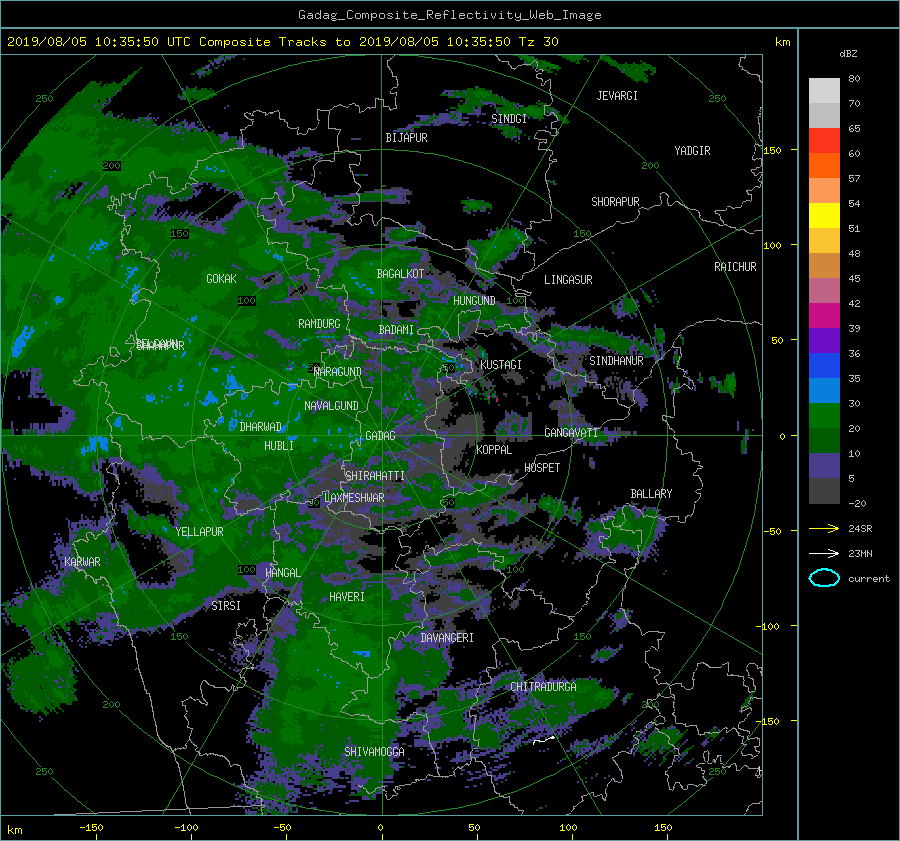Click the SHIRAHATTI city label
900x841 pixels.
click(x=375, y=476)
